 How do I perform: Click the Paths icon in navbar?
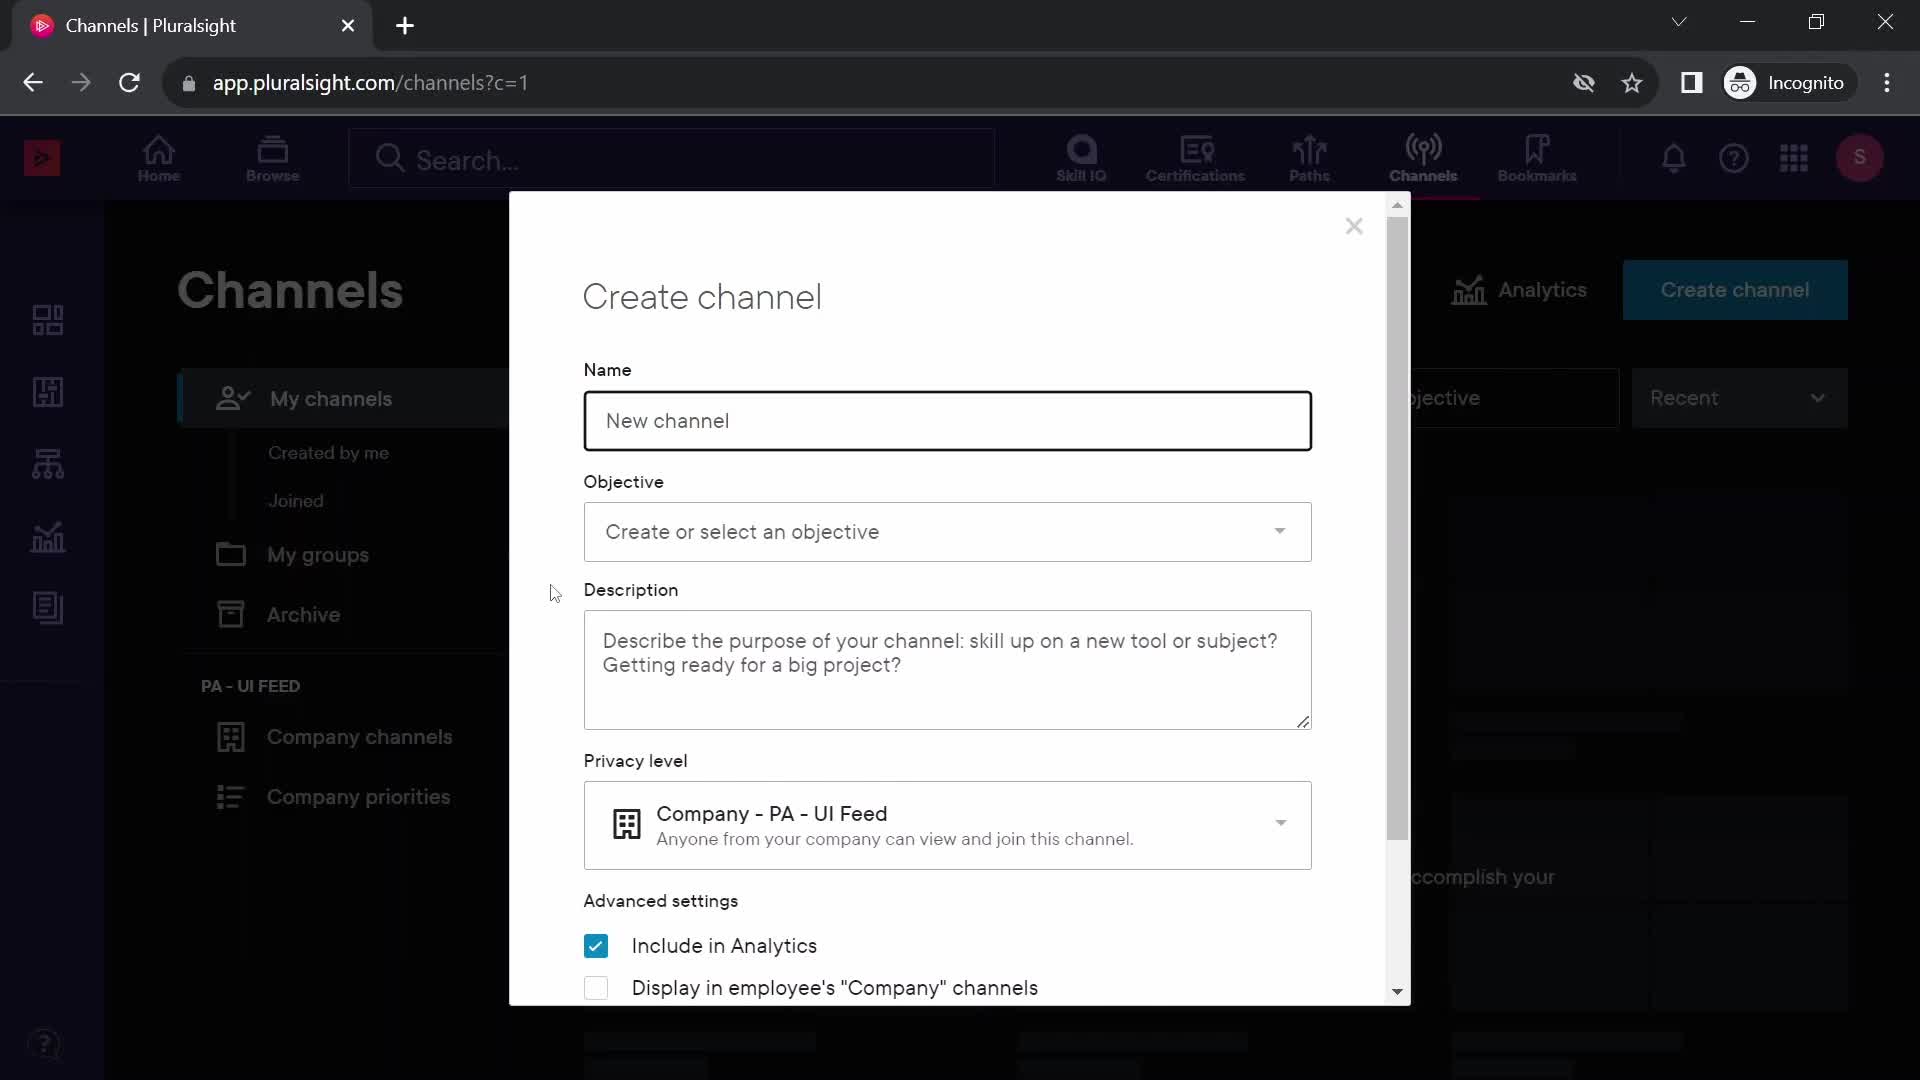[1308, 156]
